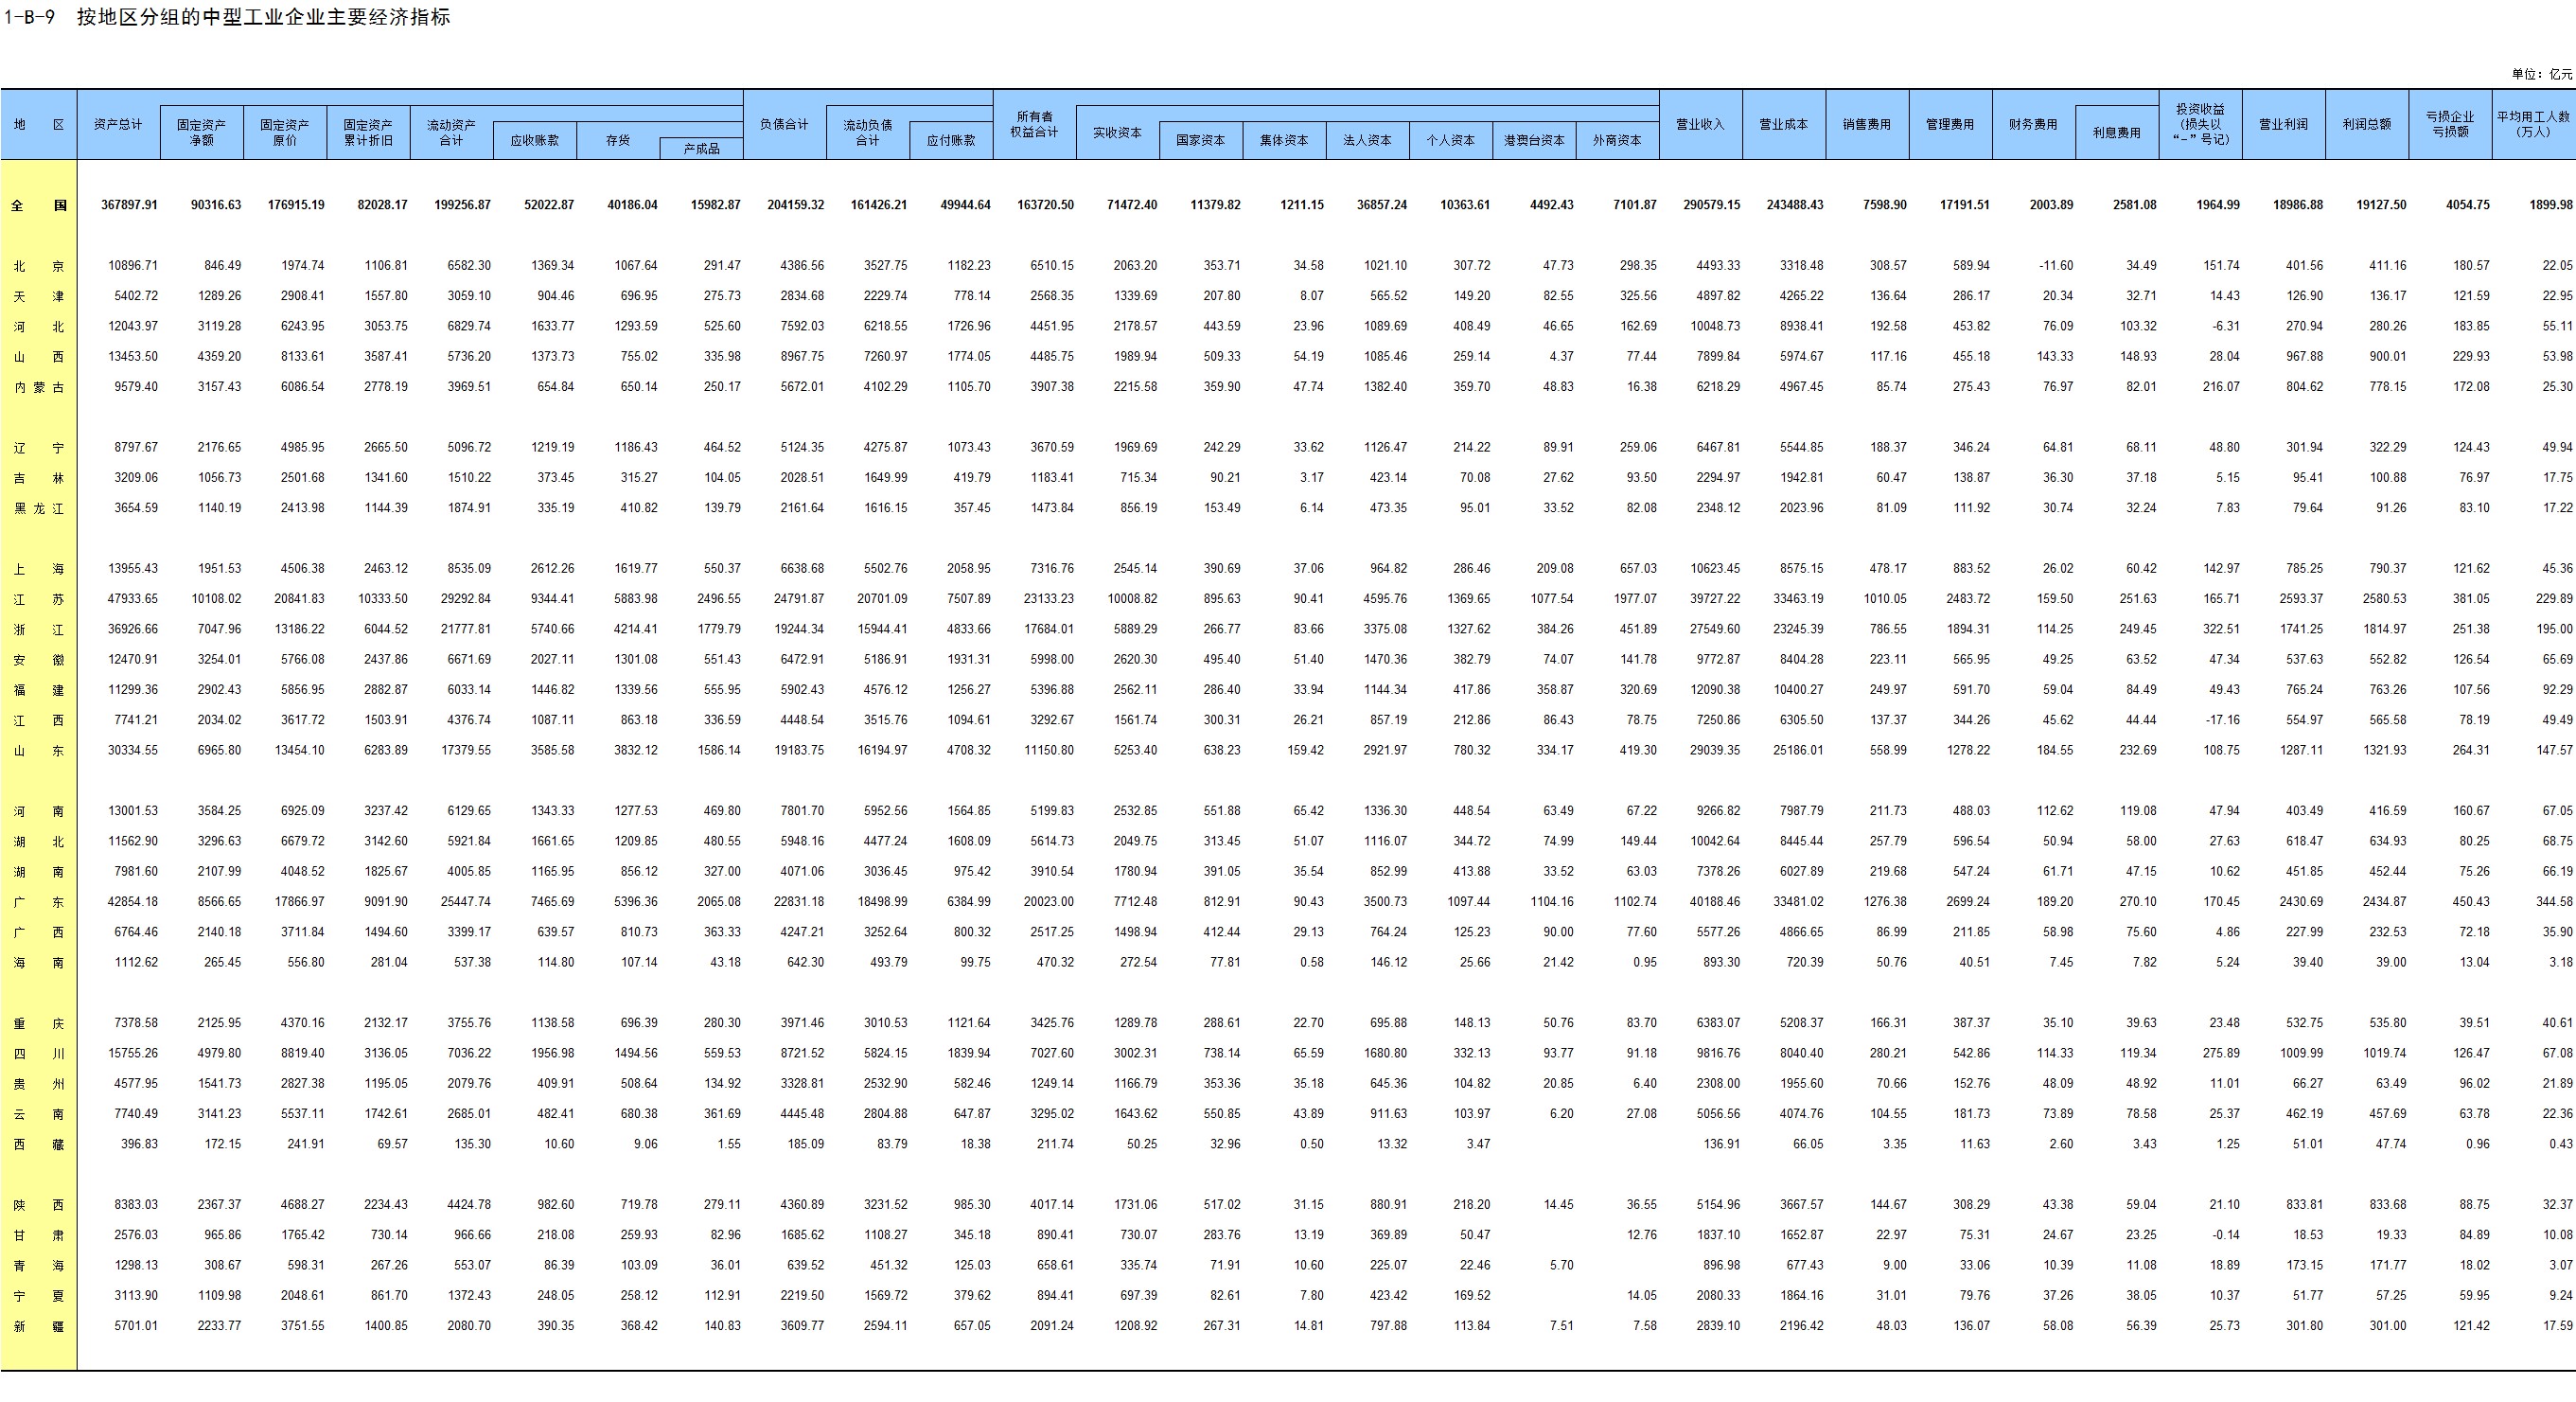Select the 江苏 total assets cell 47933.65
The image size is (2576, 1402).
(132, 599)
